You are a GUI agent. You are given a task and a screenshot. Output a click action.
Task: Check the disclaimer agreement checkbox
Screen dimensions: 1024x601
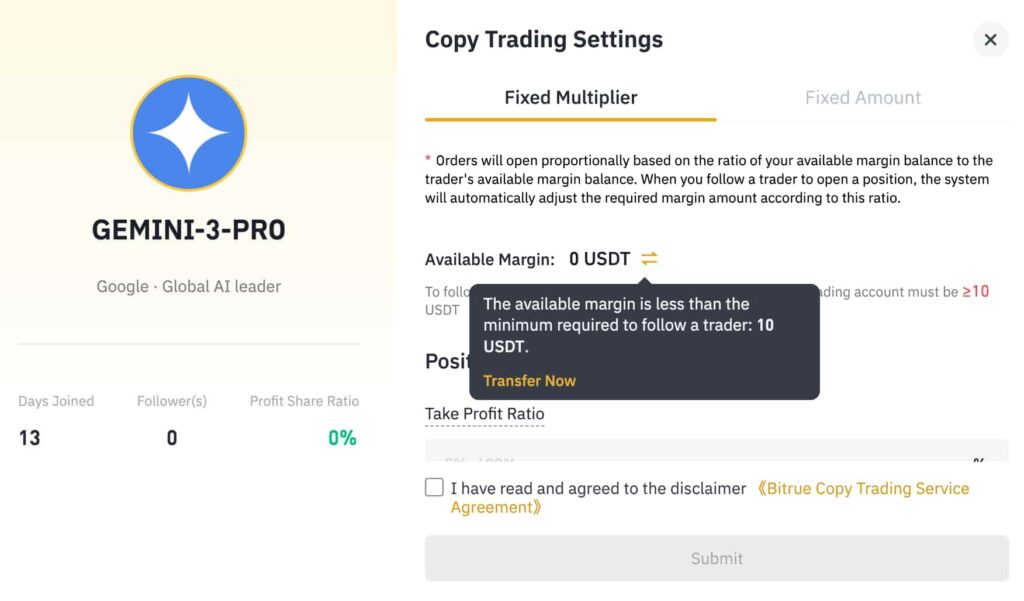click(x=434, y=487)
